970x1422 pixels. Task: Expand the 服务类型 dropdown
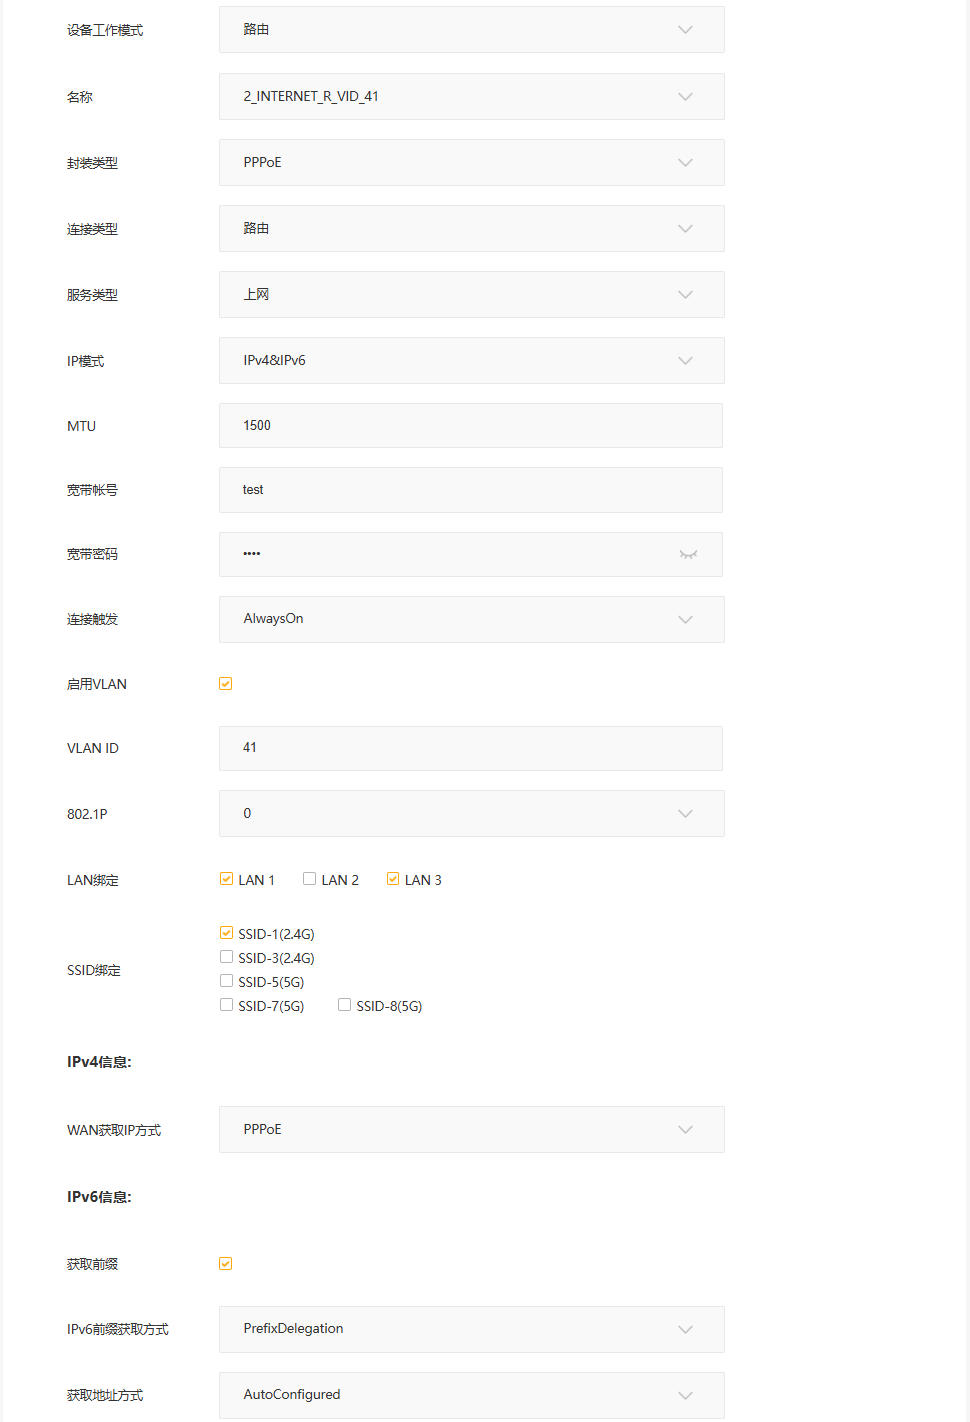coord(472,294)
